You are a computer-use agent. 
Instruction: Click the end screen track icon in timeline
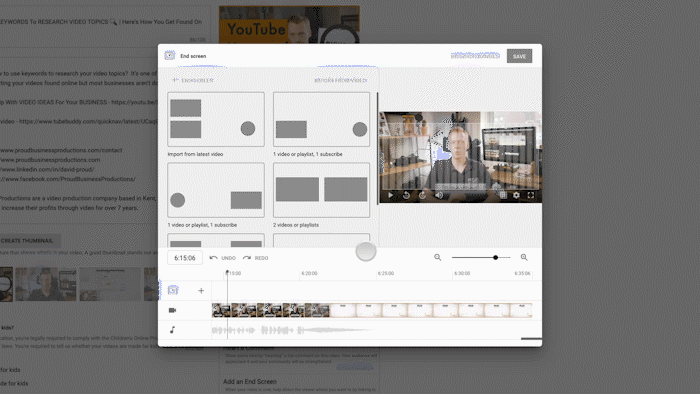(173, 290)
